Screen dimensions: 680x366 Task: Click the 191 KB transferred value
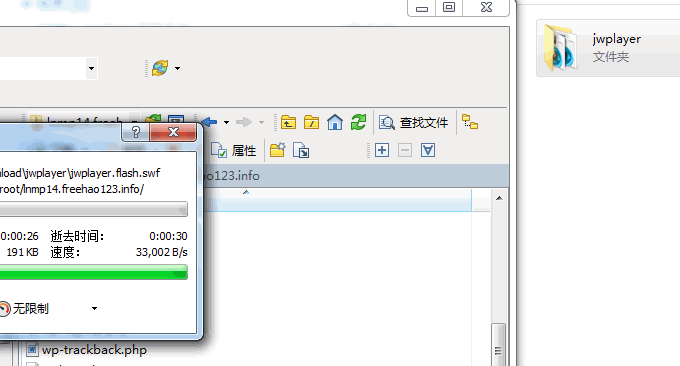point(22,252)
